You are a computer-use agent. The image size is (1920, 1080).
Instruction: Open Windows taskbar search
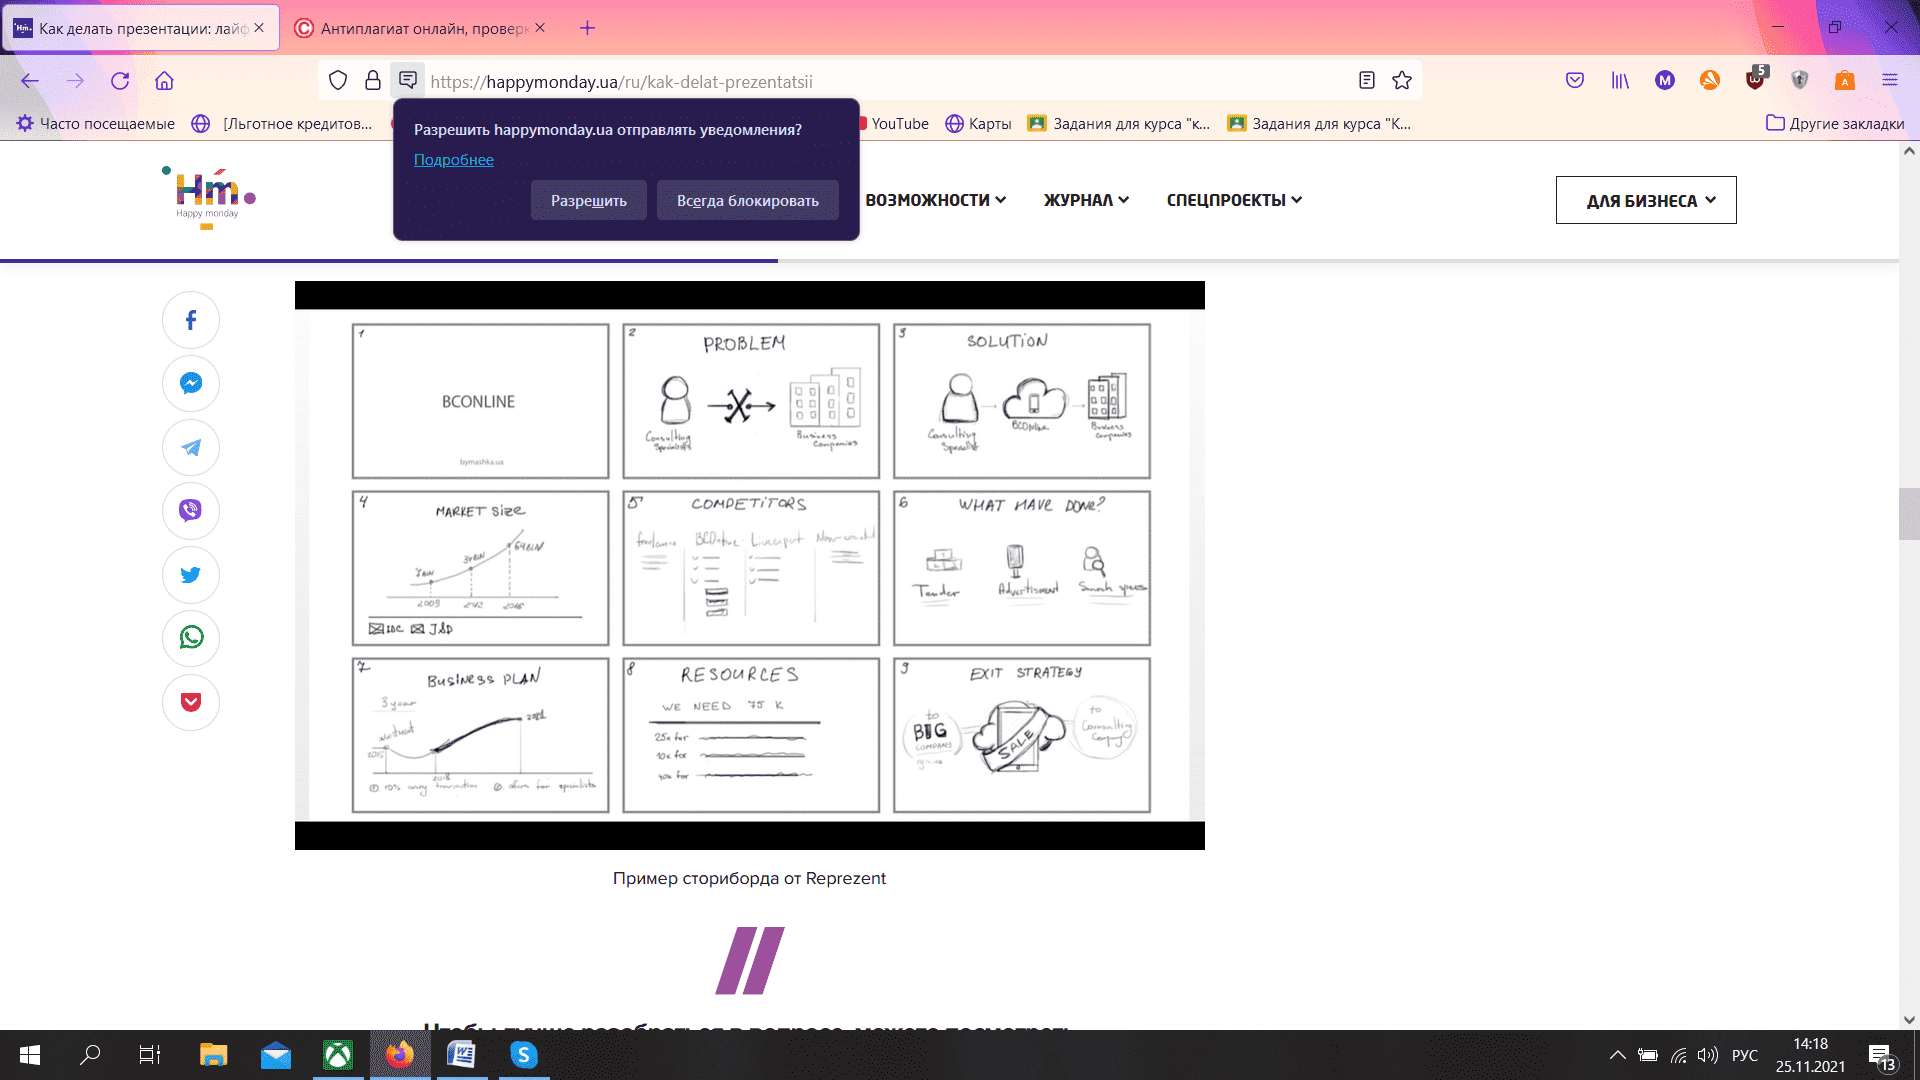pos(90,1055)
